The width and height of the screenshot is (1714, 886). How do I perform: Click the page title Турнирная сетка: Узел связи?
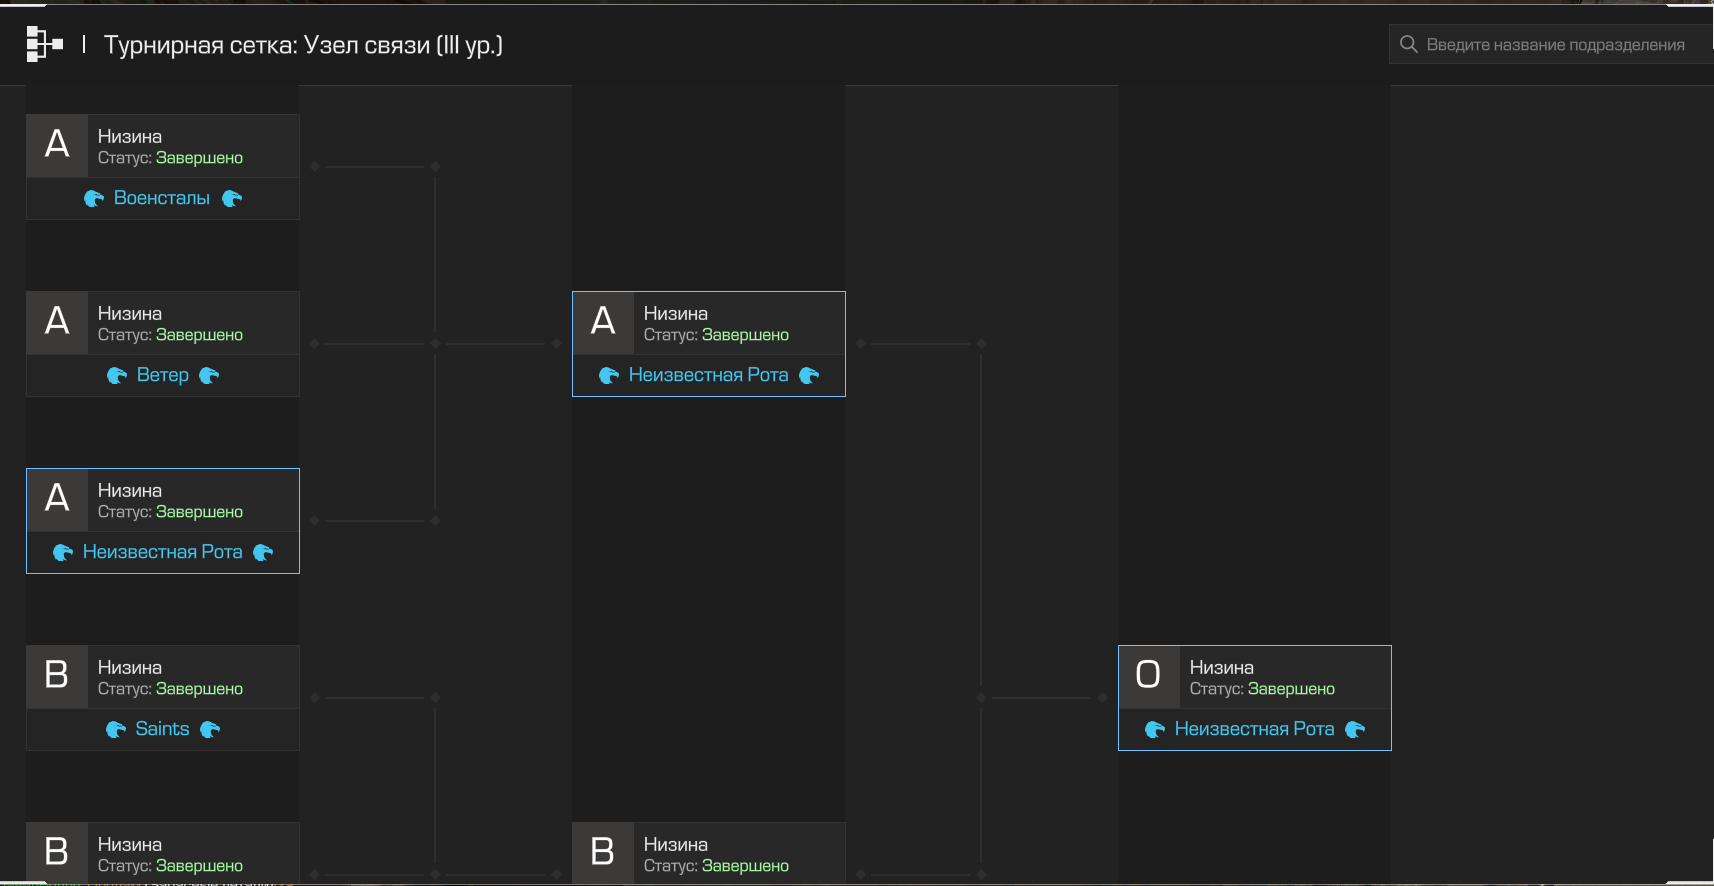pyautogui.click(x=303, y=45)
